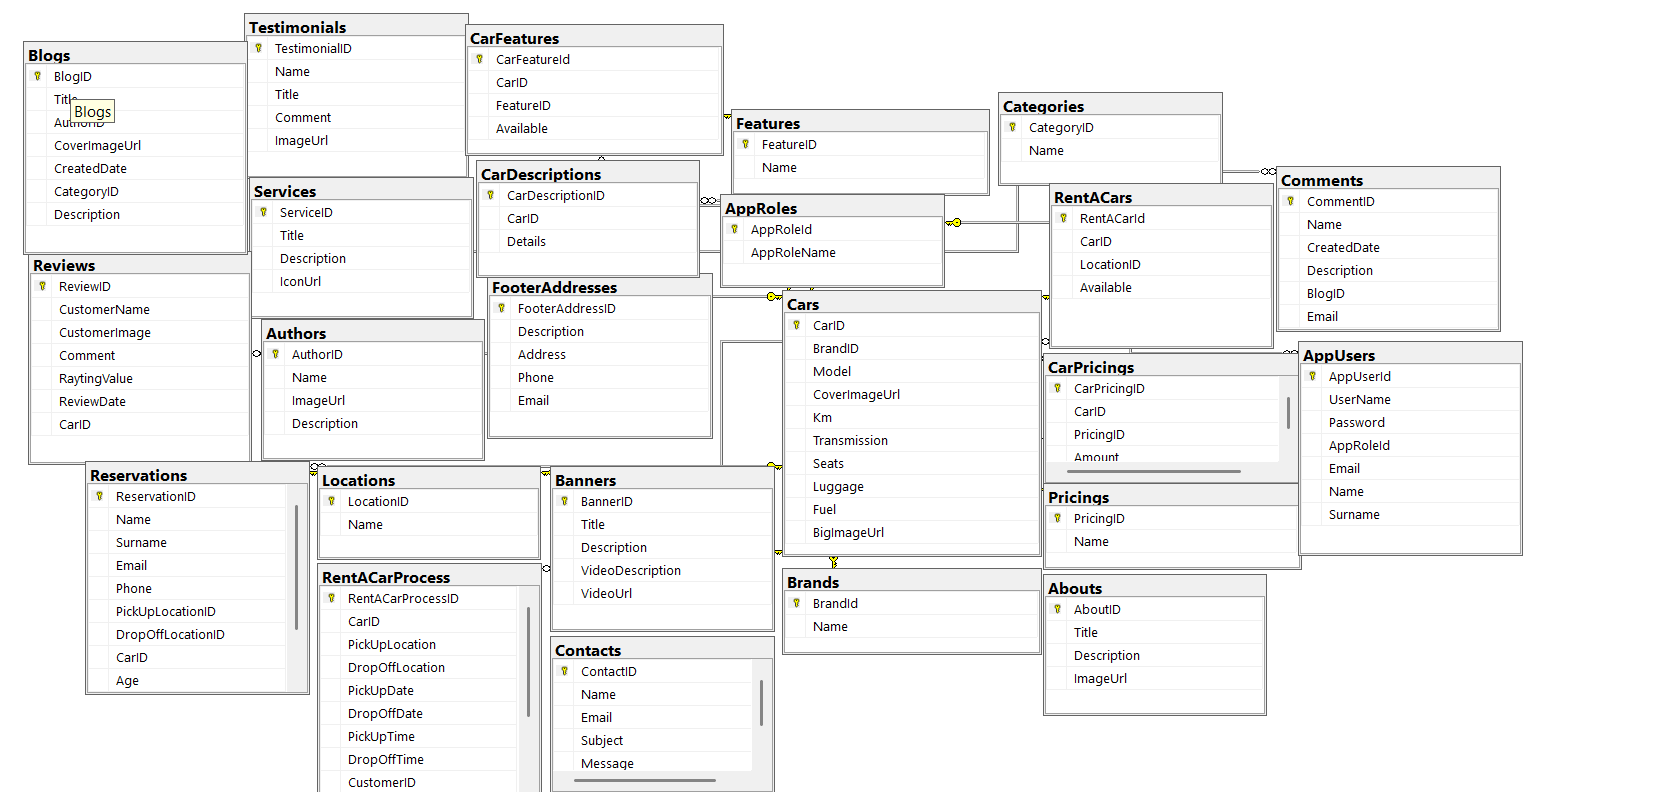Click the primary key icon beside BlogID
This screenshot has width=1659, height=792.
click(x=38, y=76)
